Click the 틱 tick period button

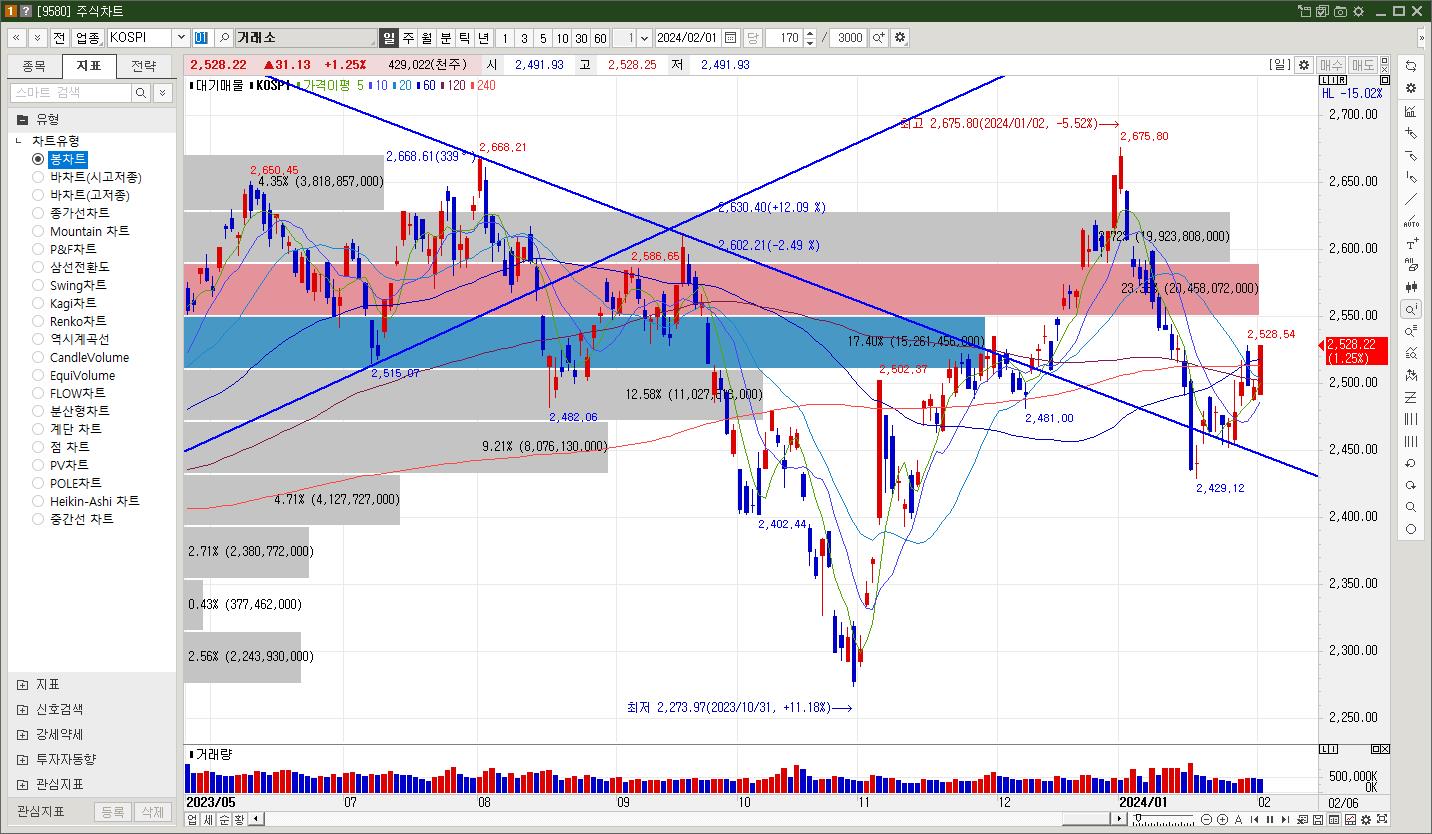click(x=465, y=38)
